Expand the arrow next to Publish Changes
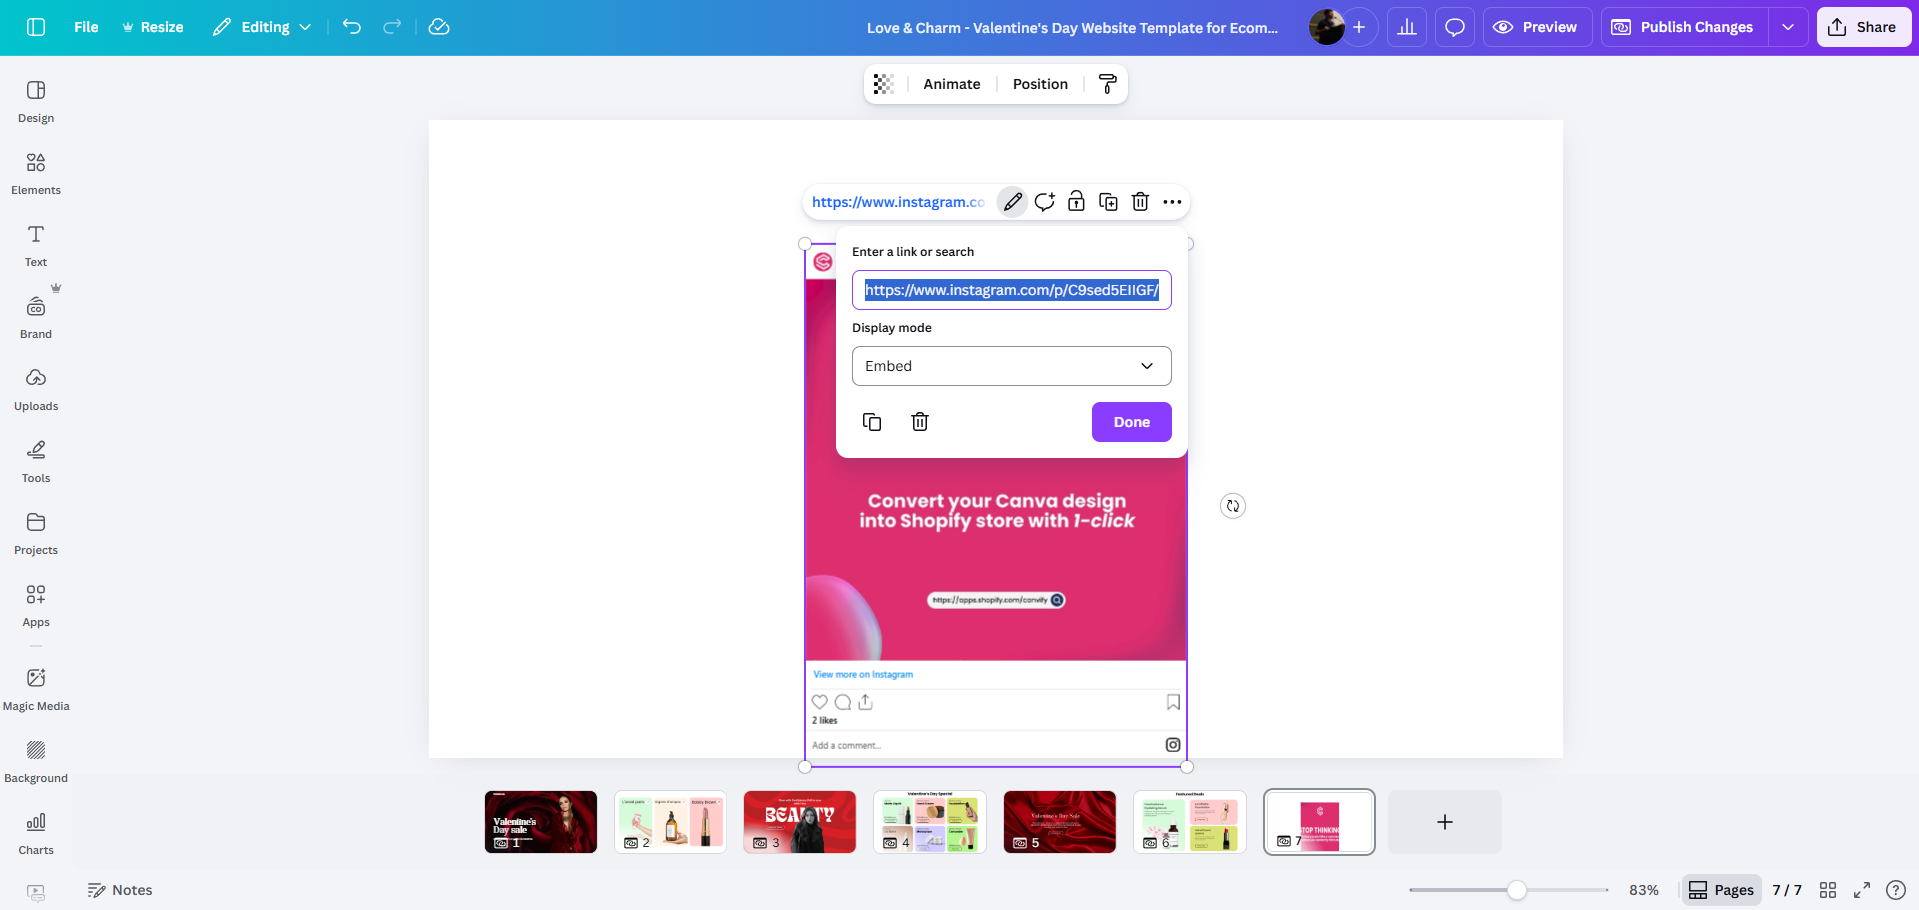Screen dimensions: 1919x910 pos(1788,27)
